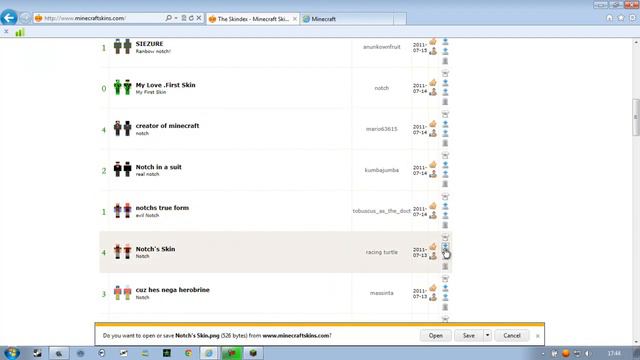The width and height of the screenshot is (640, 360).
Task: Open the Windows Start menu
Action: point(11,353)
